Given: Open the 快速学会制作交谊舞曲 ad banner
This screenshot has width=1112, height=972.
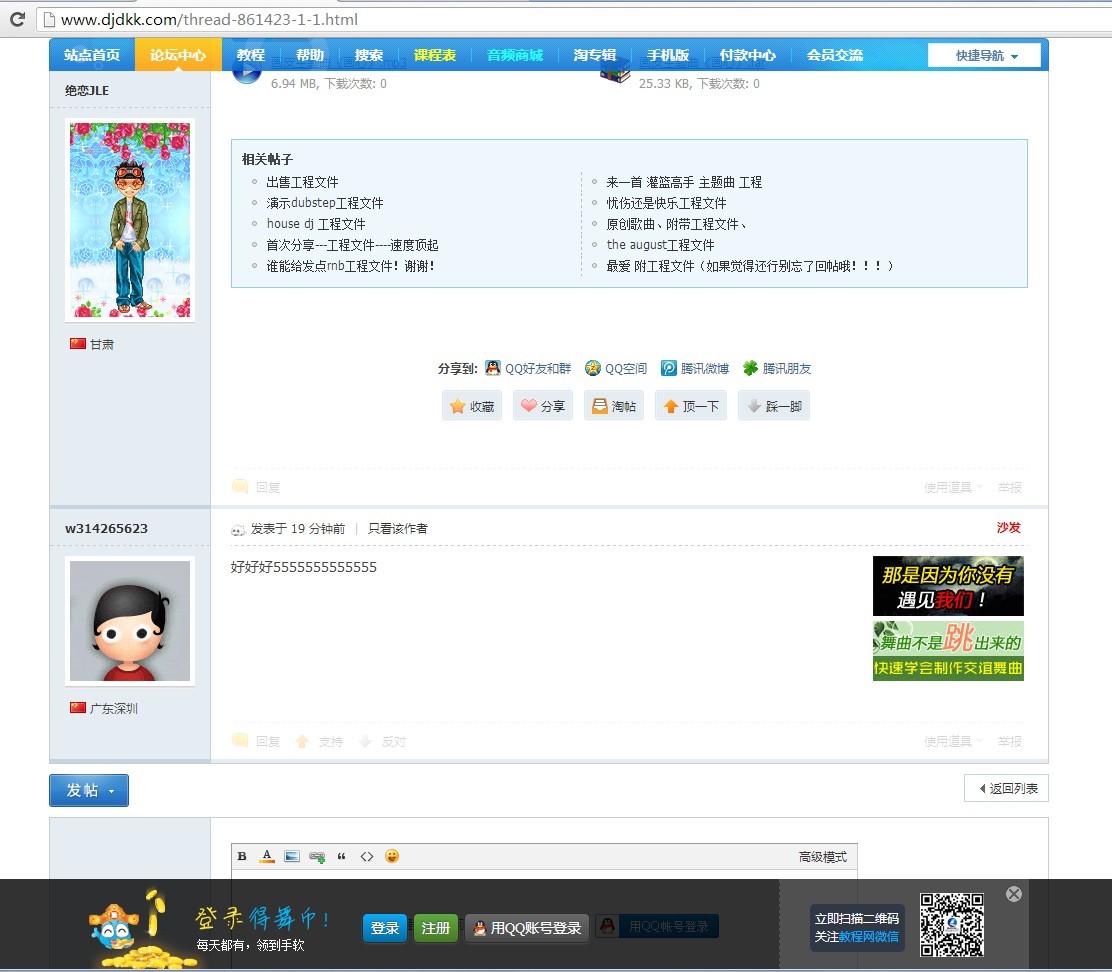Looking at the screenshot, I should (x=948, y=651).
